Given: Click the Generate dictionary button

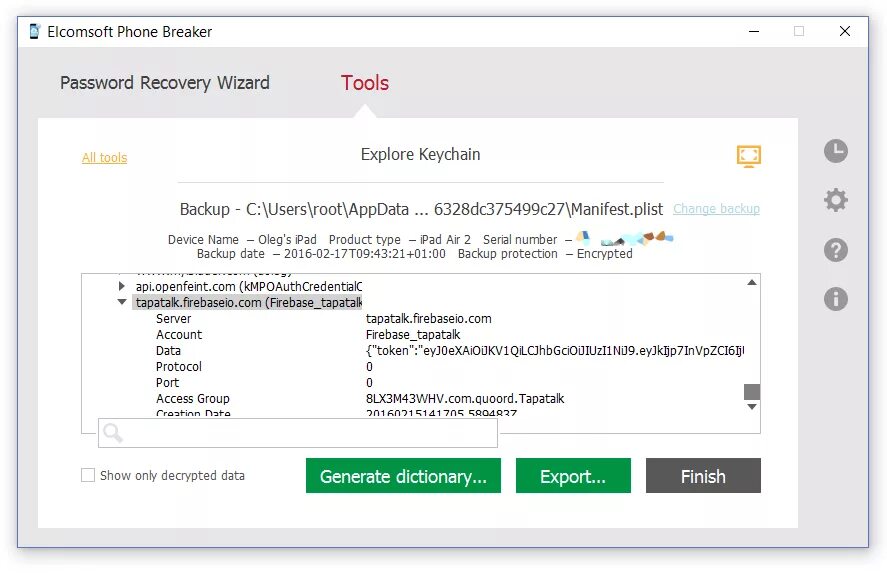Looking at the screenshot, I should click(403, 476).
